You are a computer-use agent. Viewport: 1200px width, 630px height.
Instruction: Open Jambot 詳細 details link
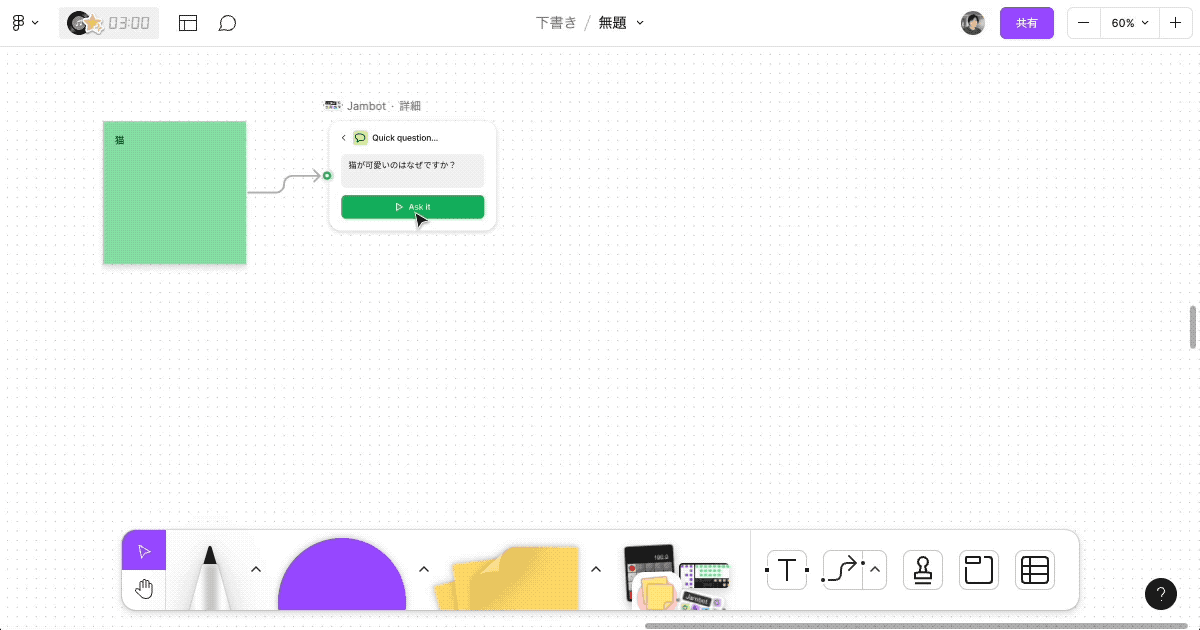point(408,105)
